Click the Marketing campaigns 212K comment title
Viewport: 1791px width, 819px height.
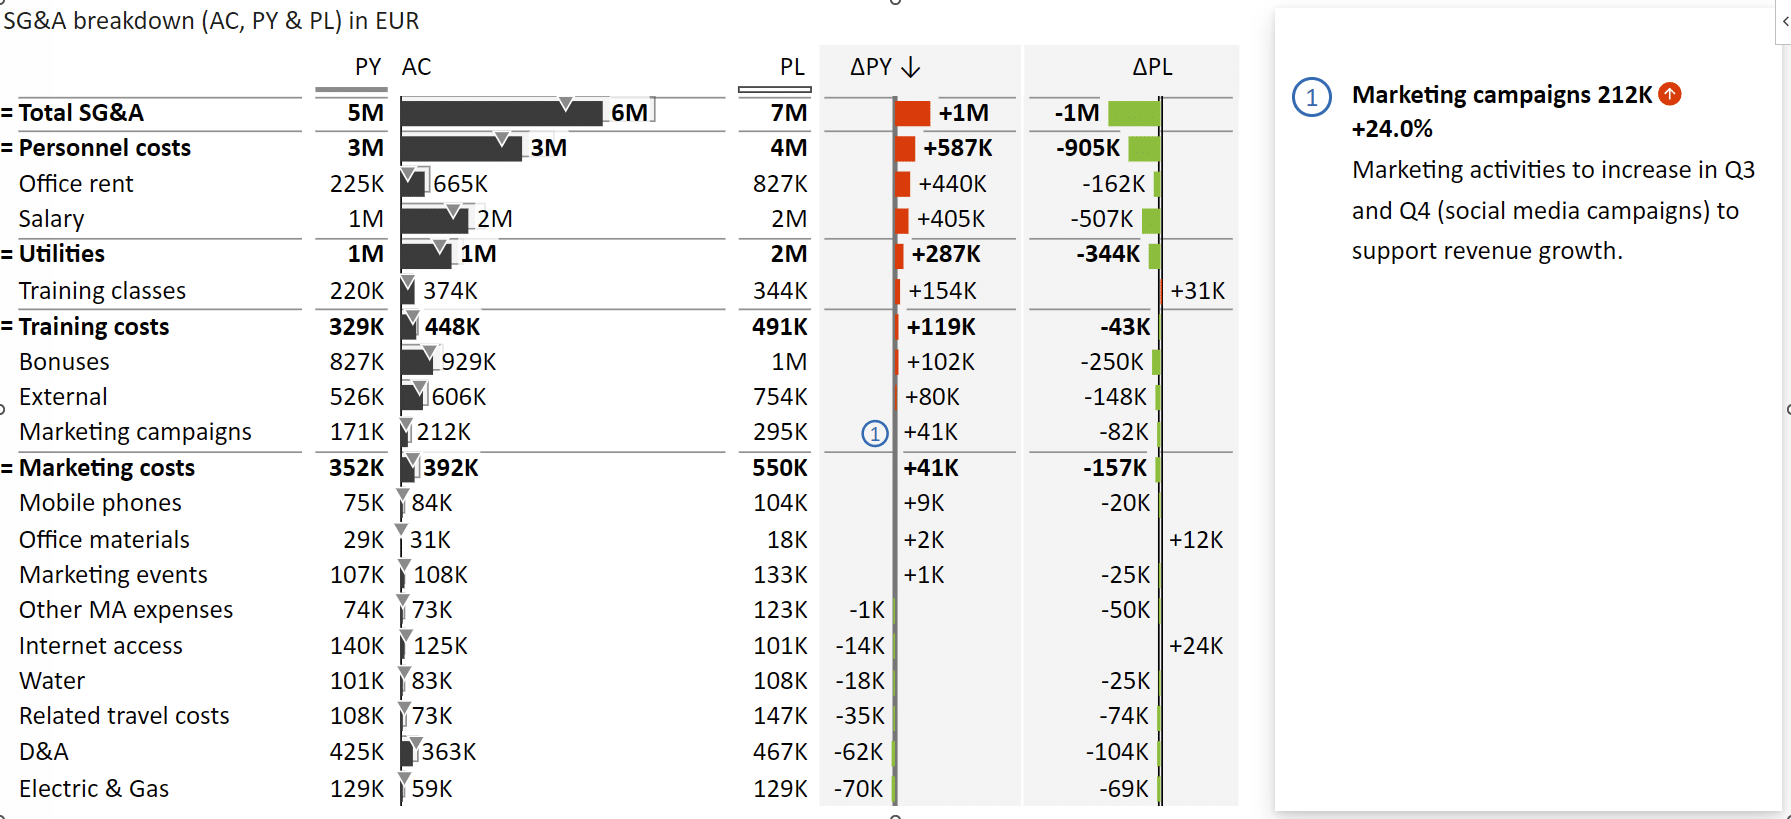tap(1501, 95)
